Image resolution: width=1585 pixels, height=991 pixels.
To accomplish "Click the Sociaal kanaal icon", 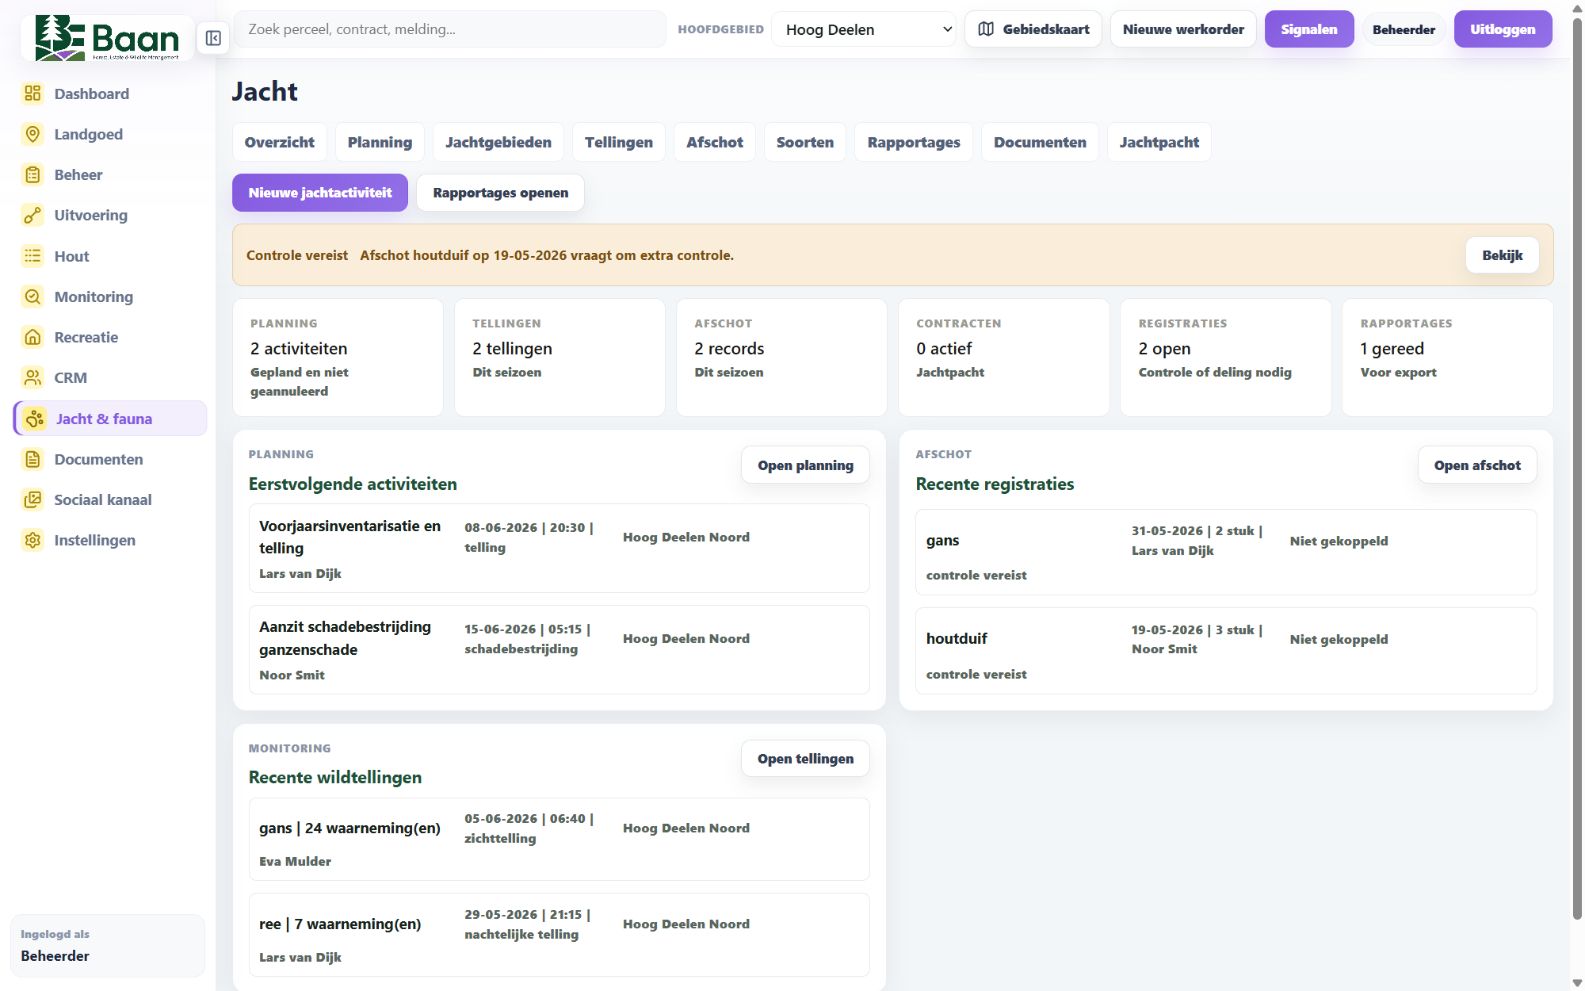I will [x=33, y=499].
